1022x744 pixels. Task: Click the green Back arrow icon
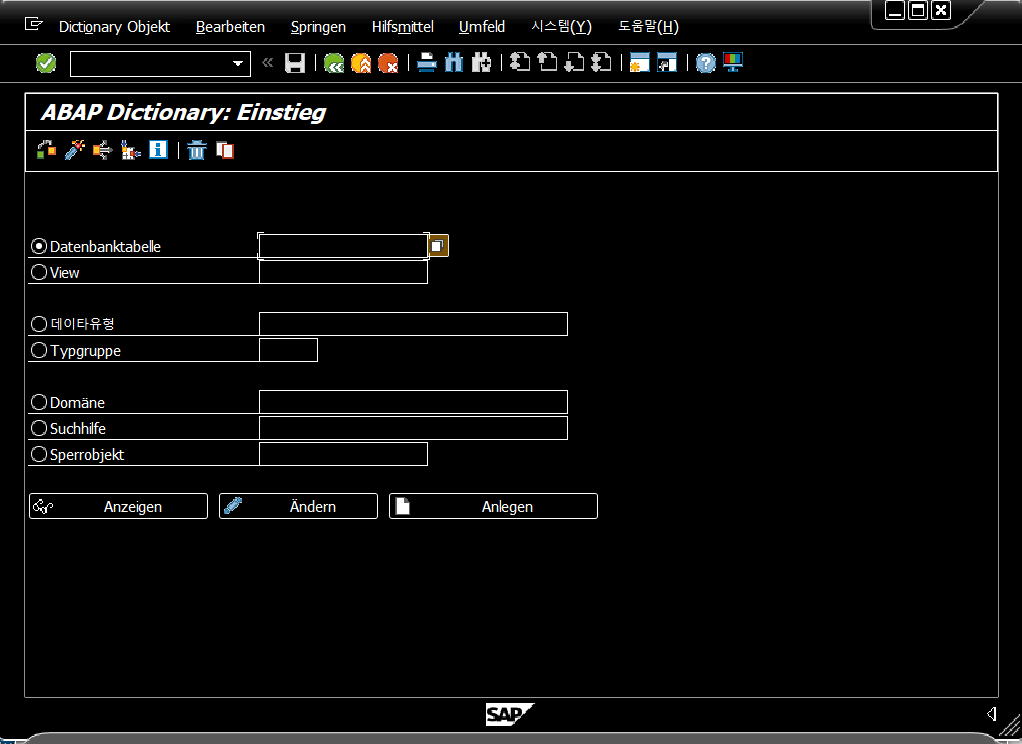click(334, 63)
